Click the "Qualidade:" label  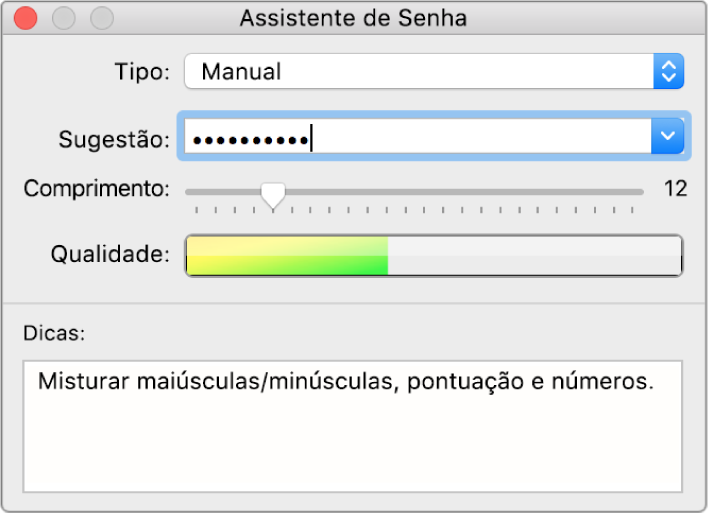pos(111,255)
